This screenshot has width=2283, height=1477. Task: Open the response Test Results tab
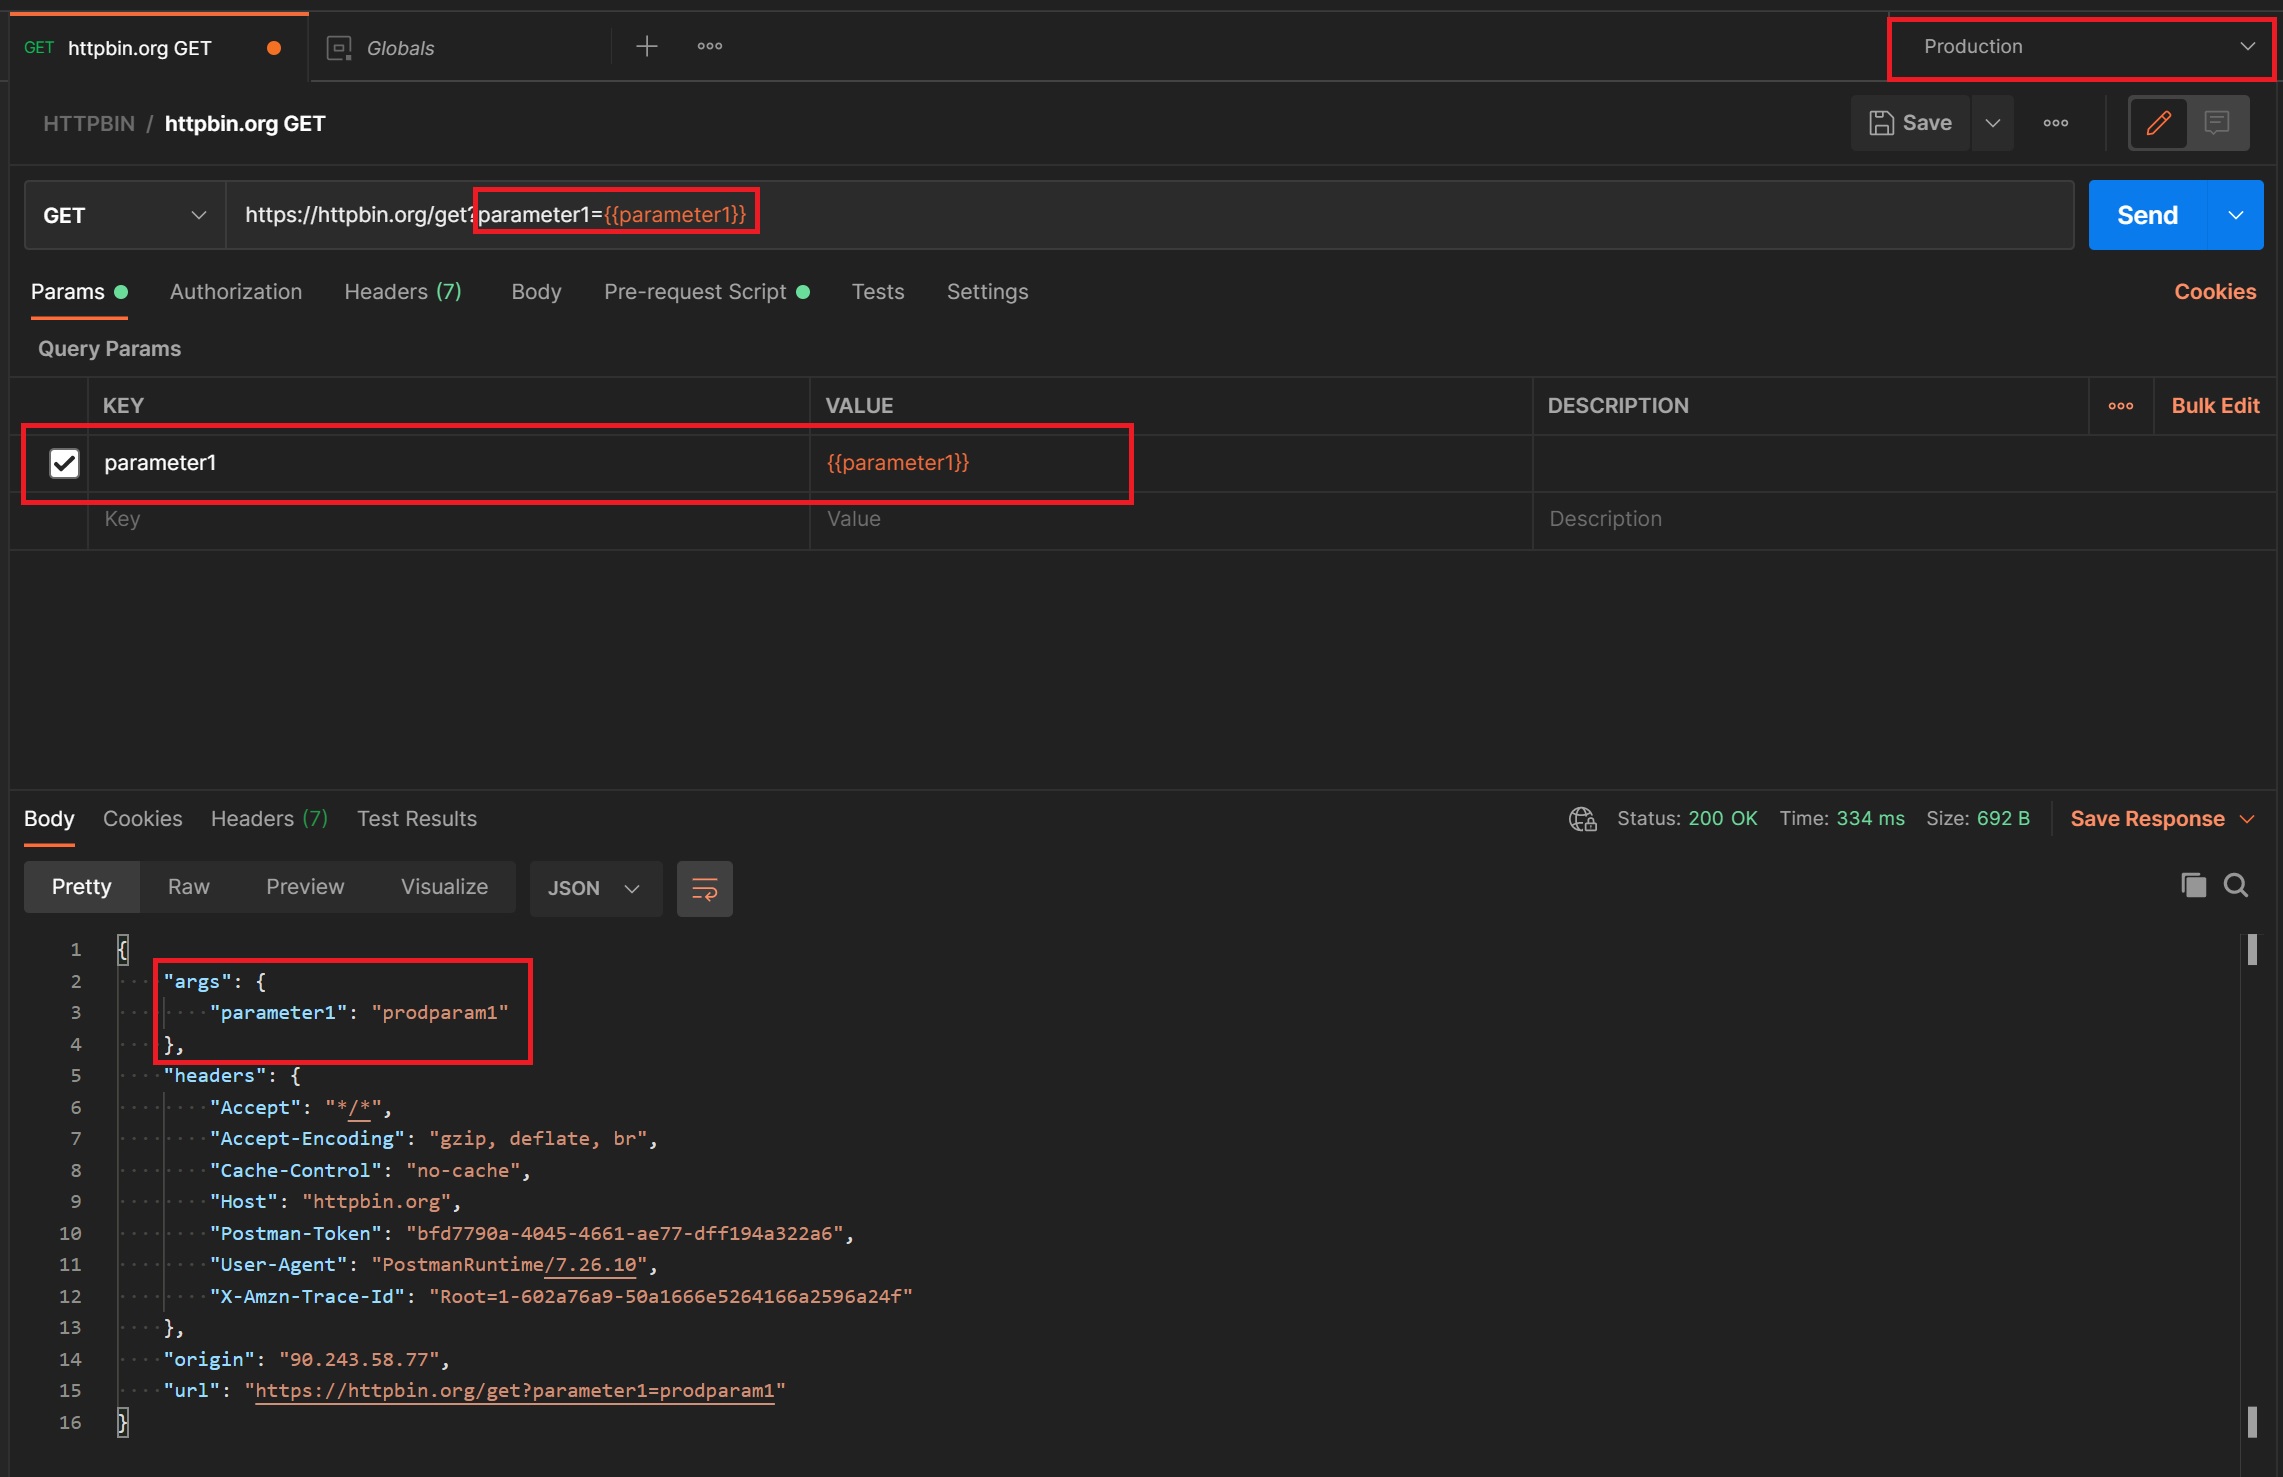[x=416, y=819]
